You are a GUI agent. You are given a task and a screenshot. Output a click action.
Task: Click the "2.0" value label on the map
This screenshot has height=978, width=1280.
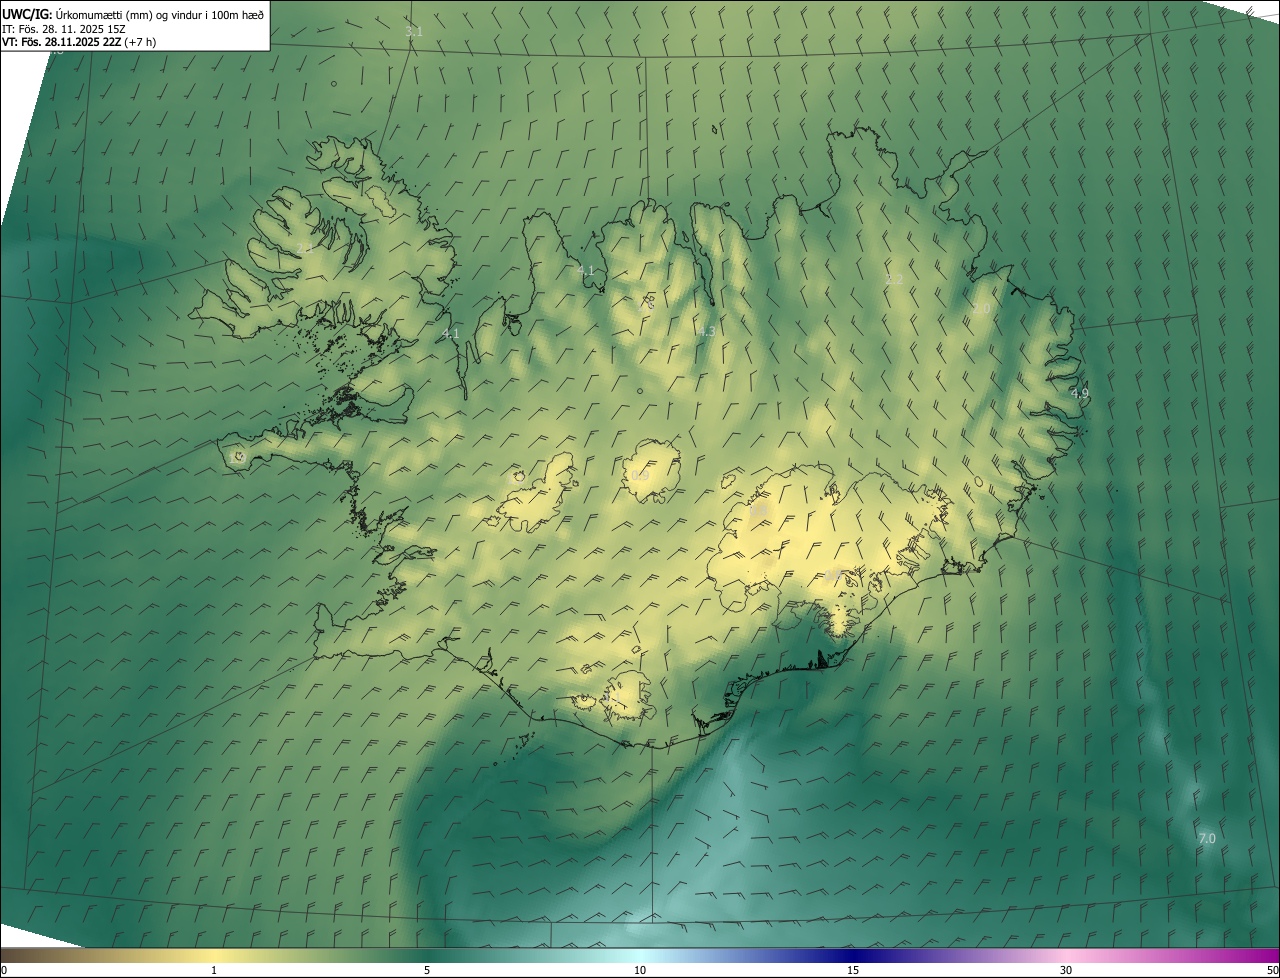pos(981,309)
